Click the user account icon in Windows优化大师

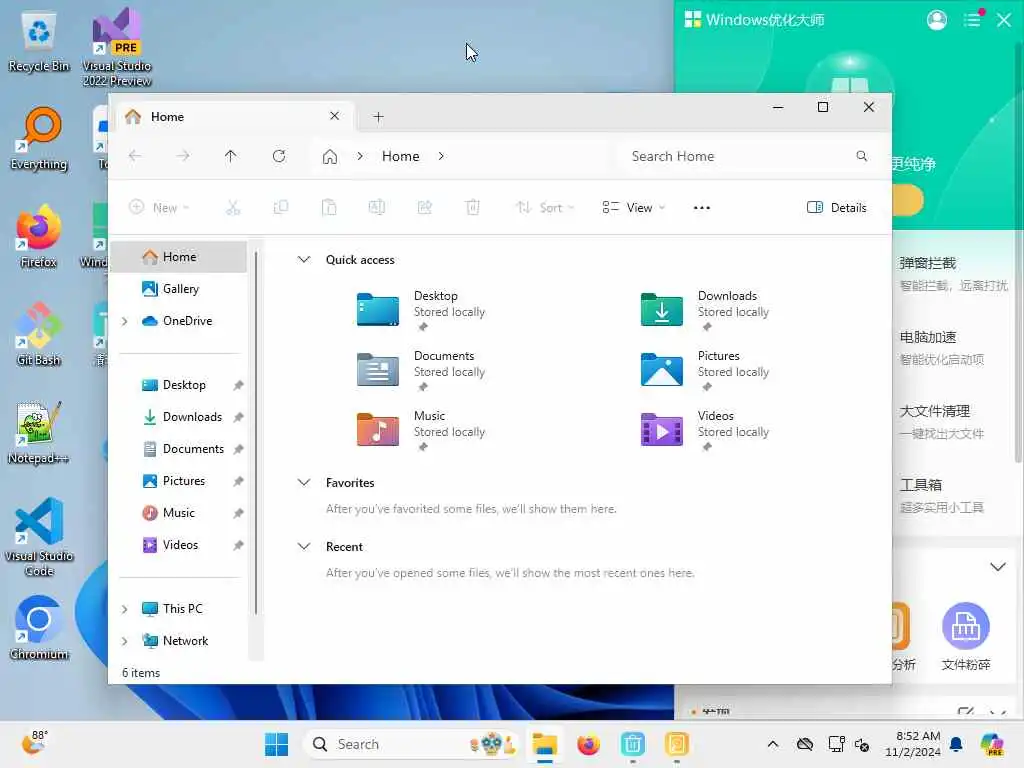[936, 20]
